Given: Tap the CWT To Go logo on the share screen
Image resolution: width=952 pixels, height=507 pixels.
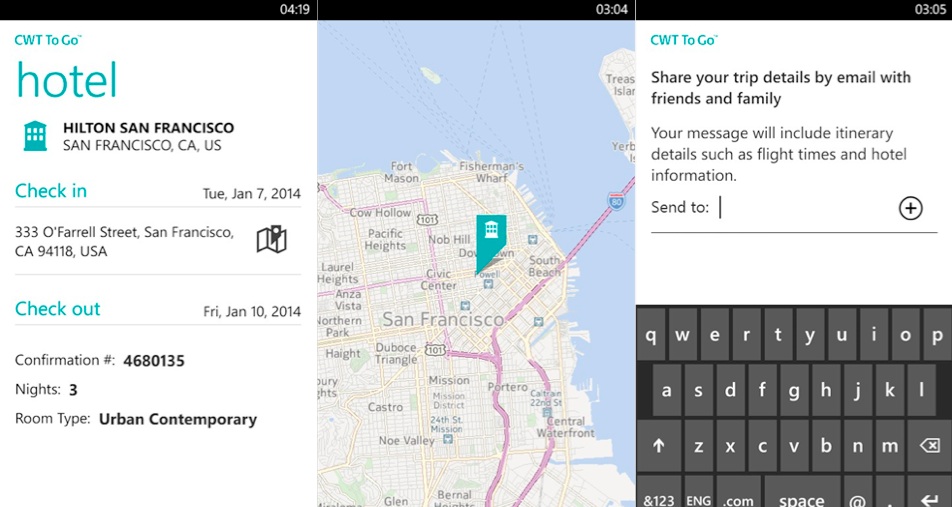Looking at the screenshot, I should [x=684, y=40].
